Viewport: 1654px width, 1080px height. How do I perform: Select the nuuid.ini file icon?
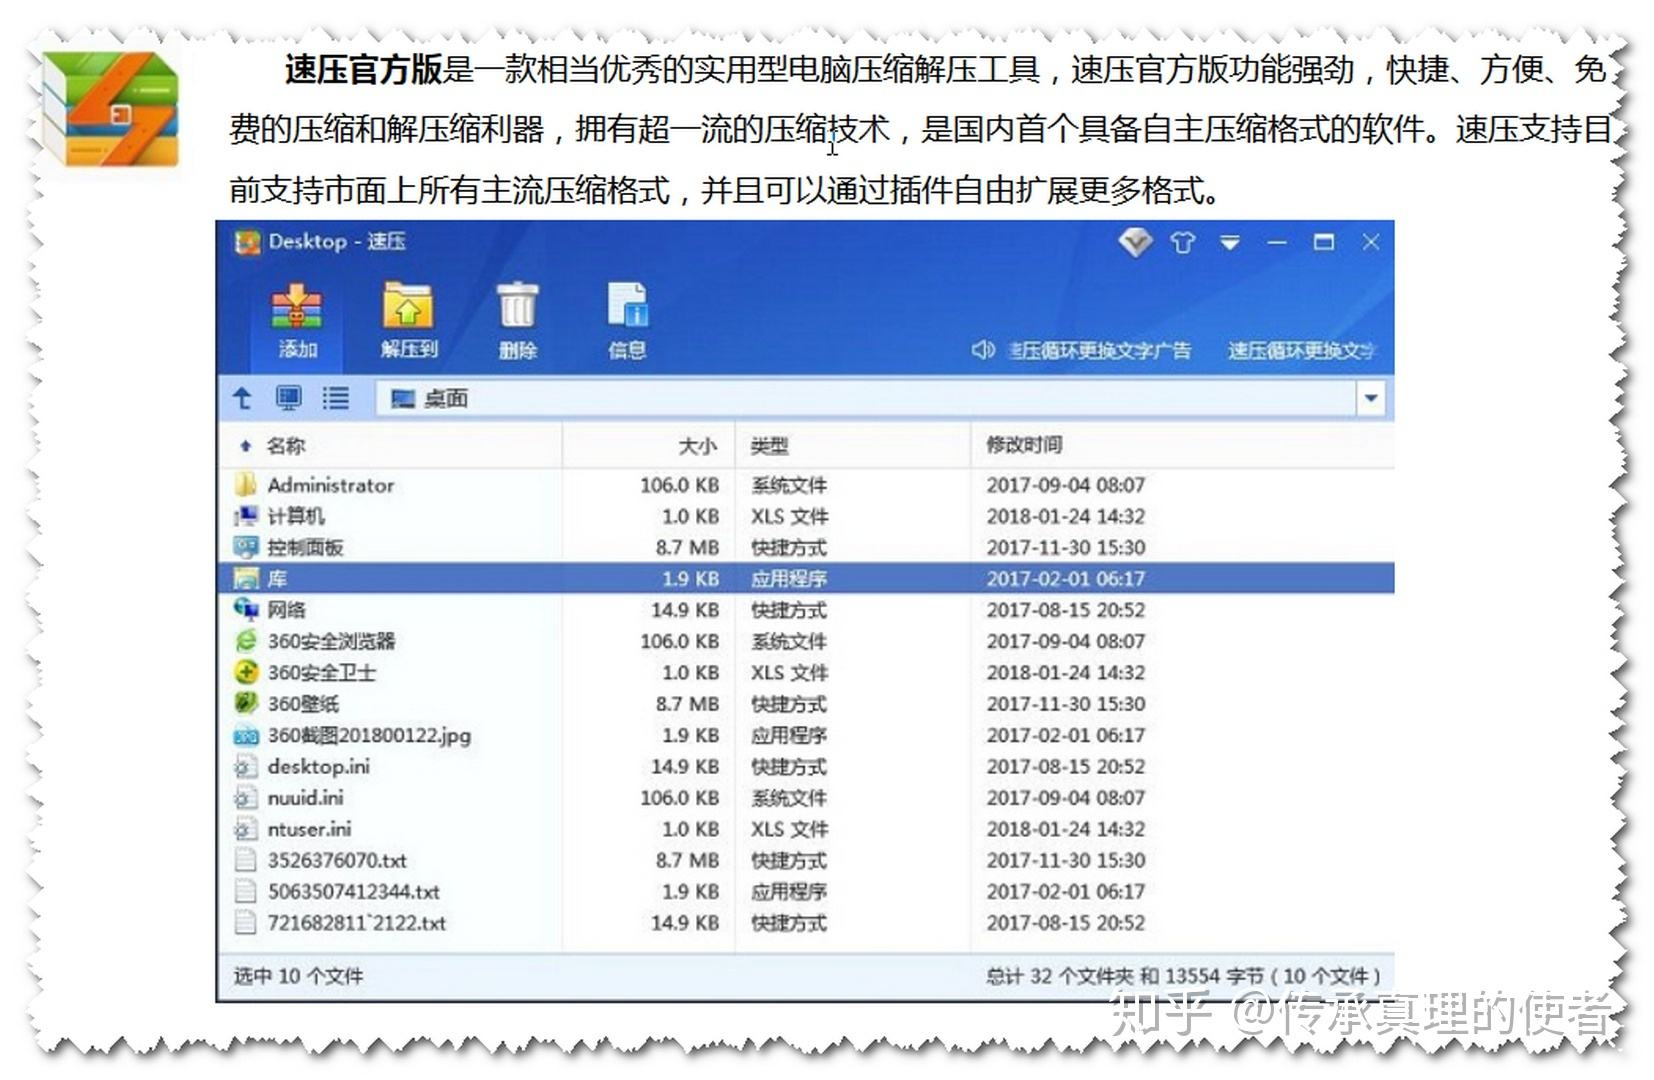245,797
